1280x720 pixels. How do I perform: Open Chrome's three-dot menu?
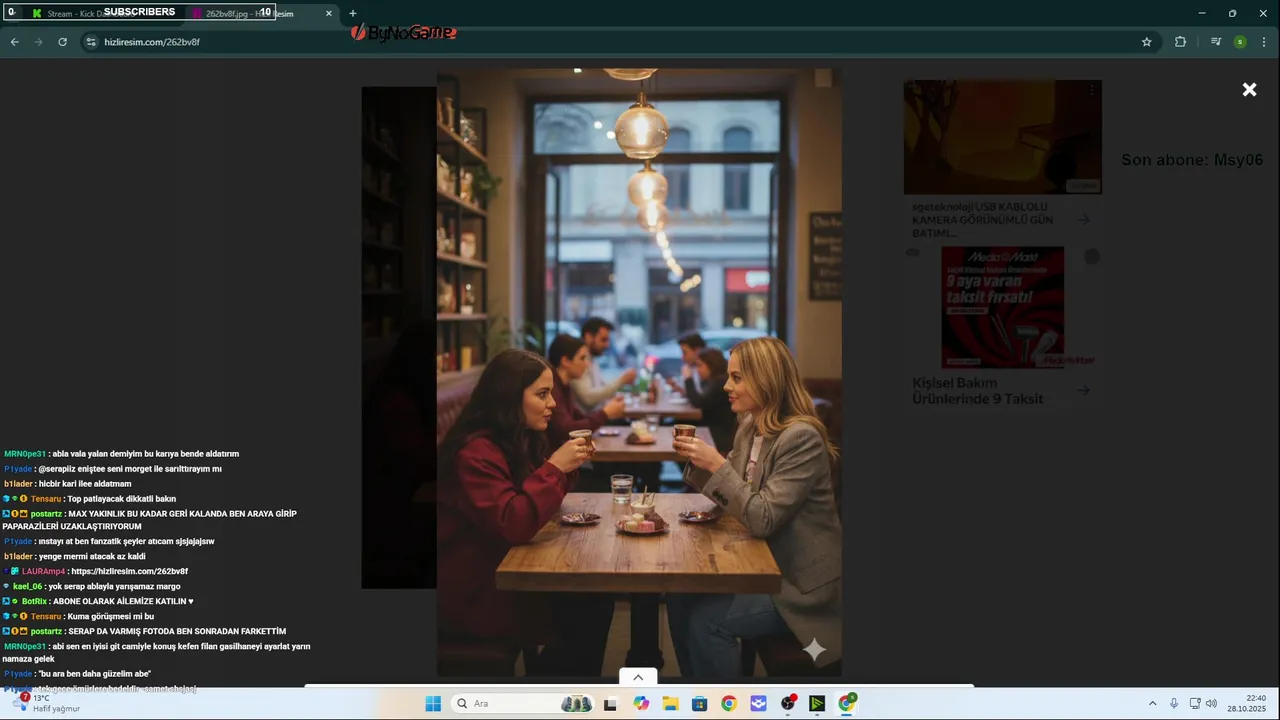click(1265, 42)
